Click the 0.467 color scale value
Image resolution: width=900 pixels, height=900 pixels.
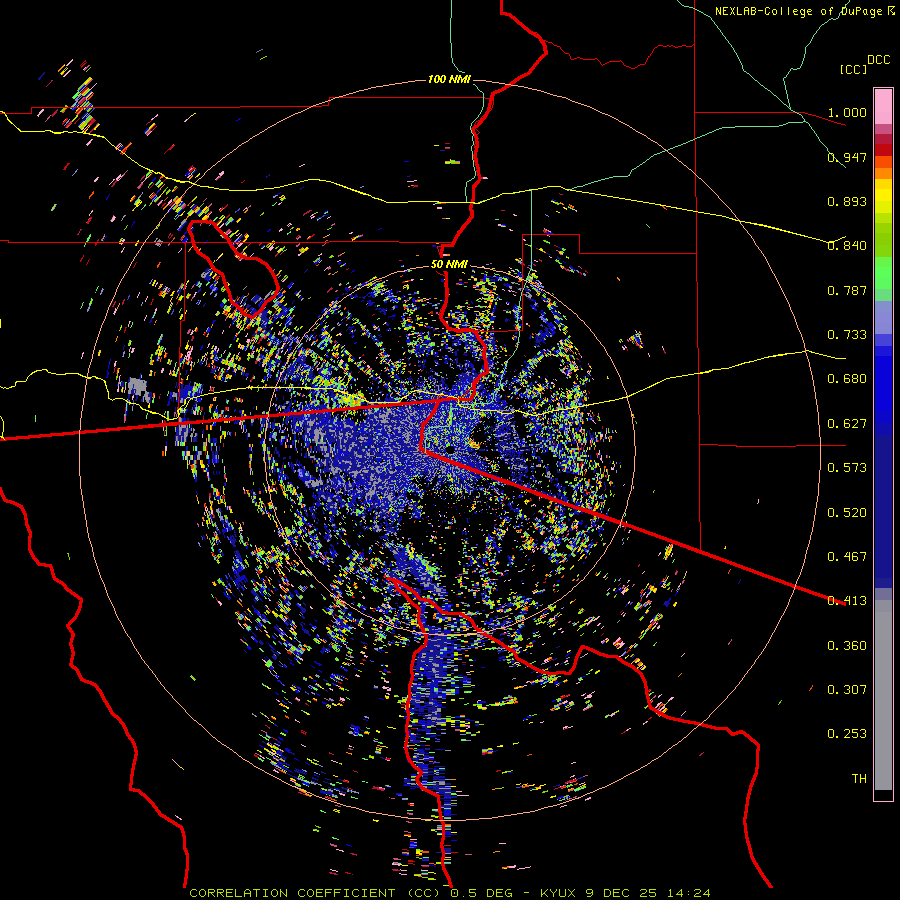point(847,557)
